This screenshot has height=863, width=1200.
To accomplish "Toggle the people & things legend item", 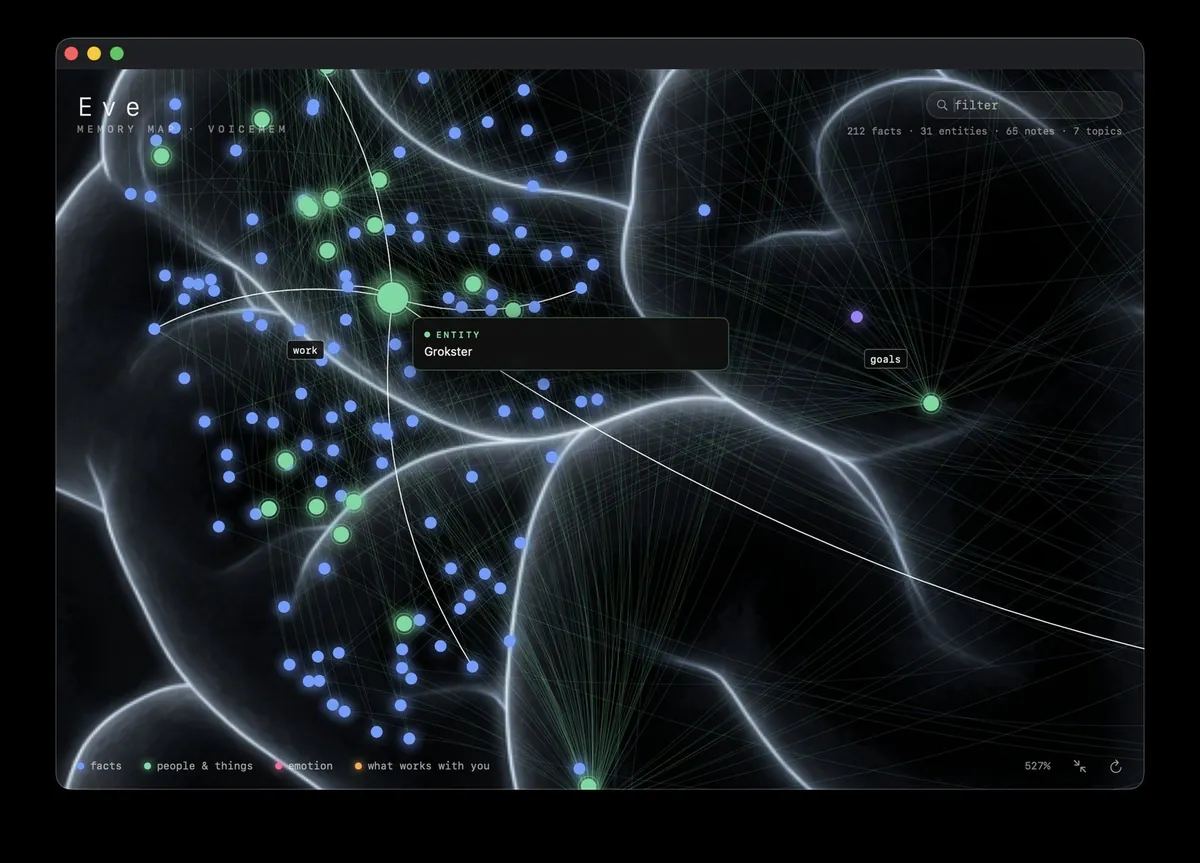I will point(198,766).
